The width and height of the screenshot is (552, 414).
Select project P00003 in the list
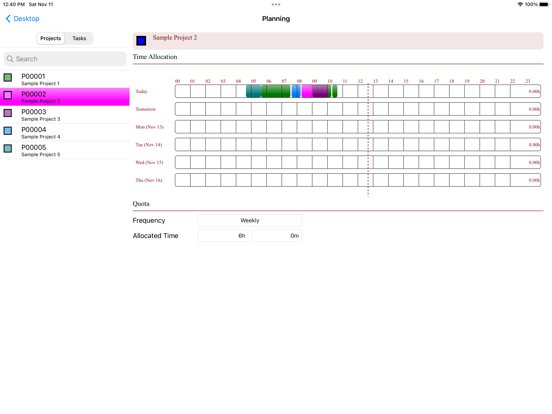point(65,115)
